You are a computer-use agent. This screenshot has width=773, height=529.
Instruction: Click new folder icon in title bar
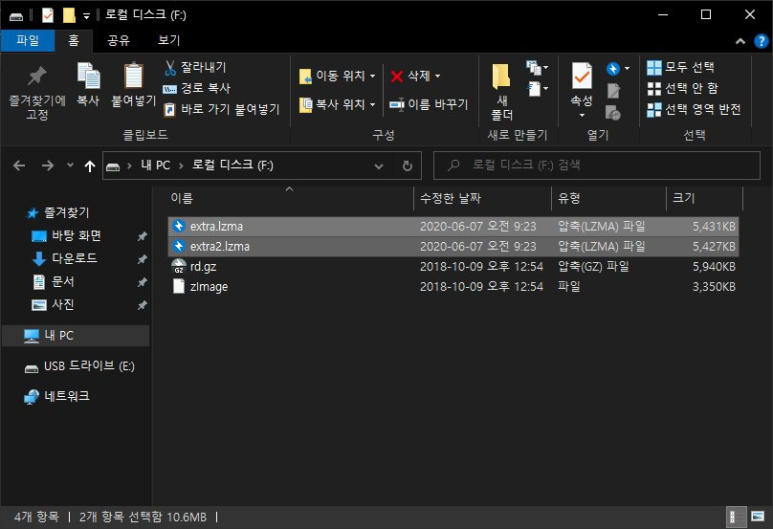point(69,15)
